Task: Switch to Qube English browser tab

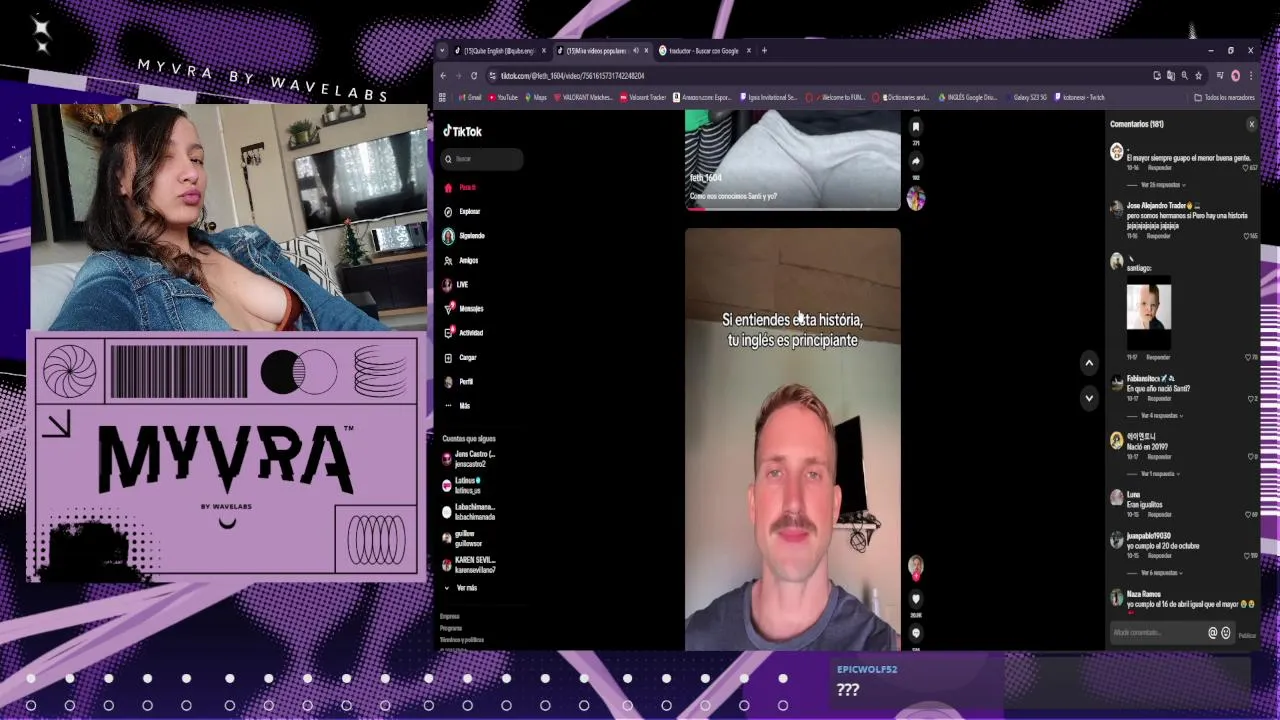Action: (499, 50)
